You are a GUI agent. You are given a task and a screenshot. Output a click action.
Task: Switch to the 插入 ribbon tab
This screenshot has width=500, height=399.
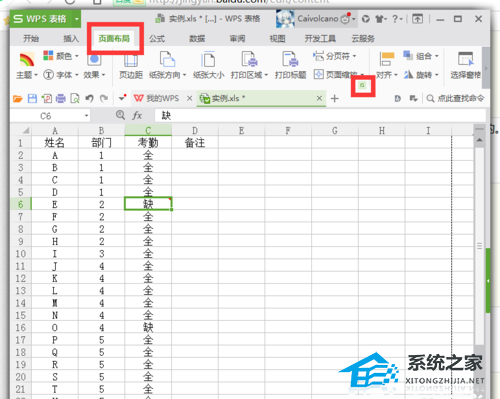(71, 39)
